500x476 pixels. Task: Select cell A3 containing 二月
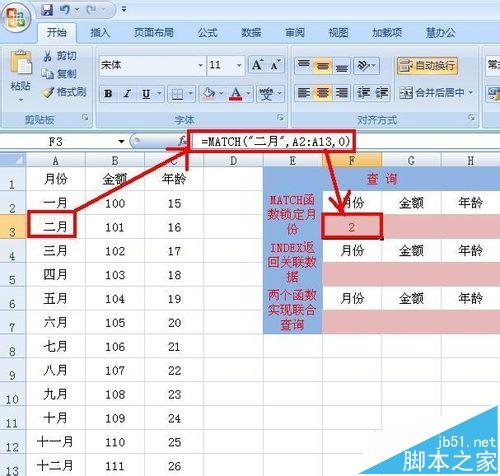click(55, 227)
